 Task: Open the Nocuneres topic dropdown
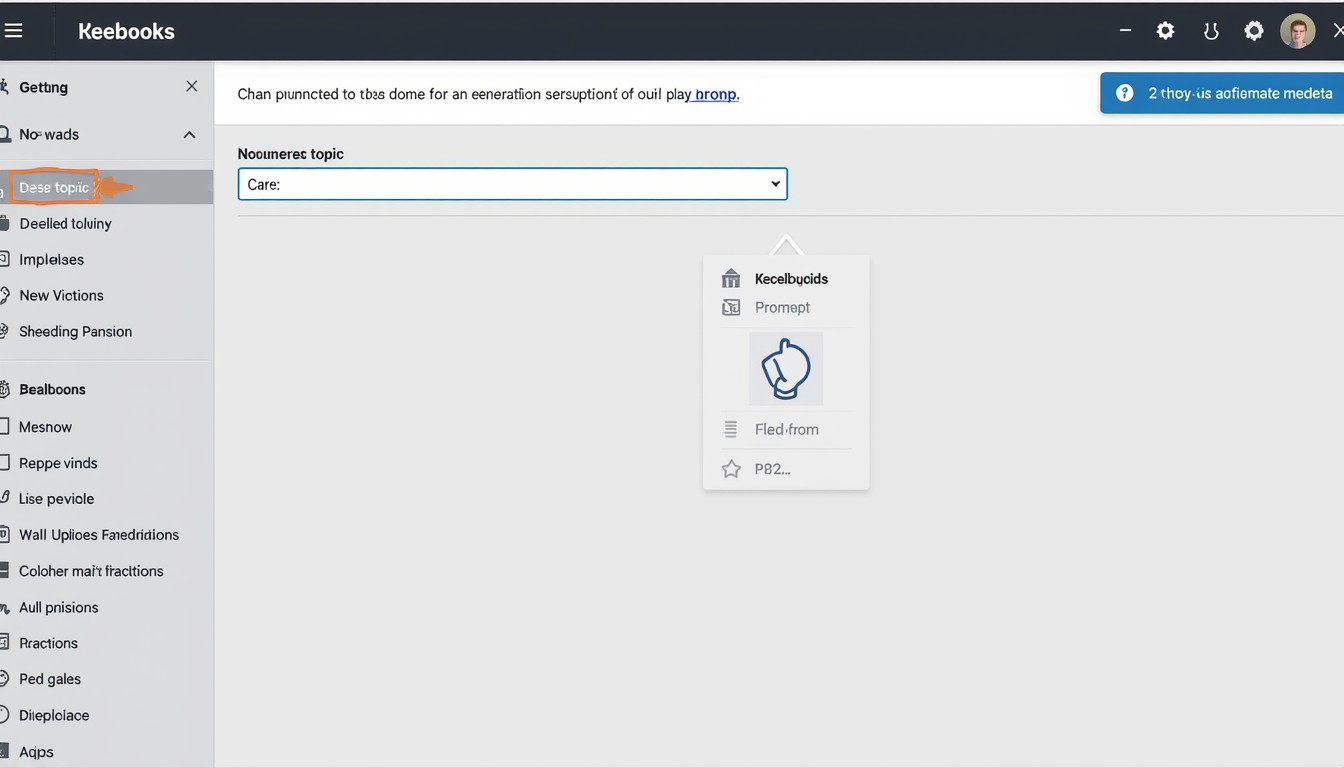point(512,184)
